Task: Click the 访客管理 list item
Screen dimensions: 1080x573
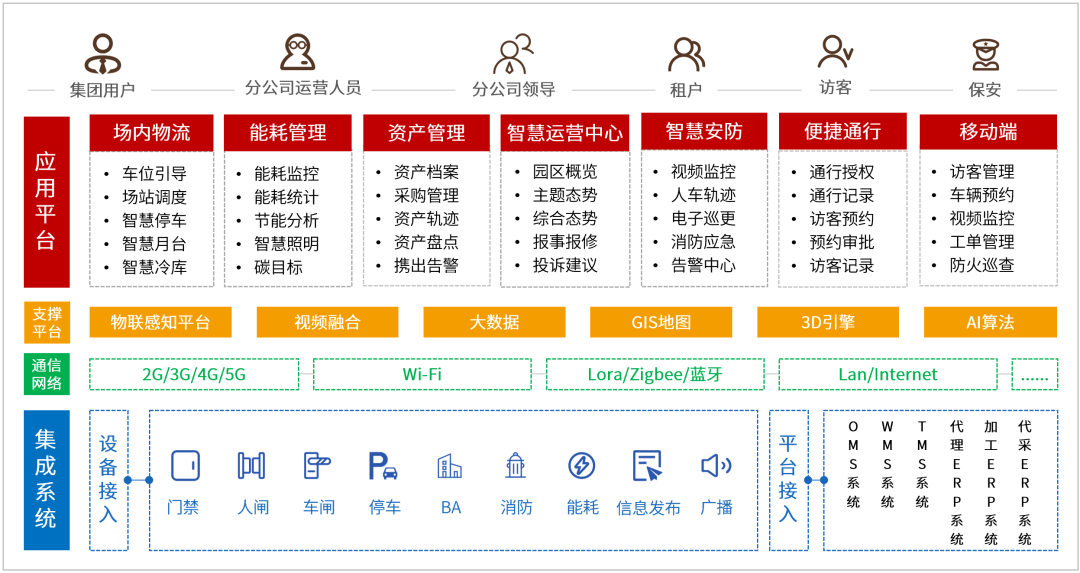Action: [x=982, y=172]
